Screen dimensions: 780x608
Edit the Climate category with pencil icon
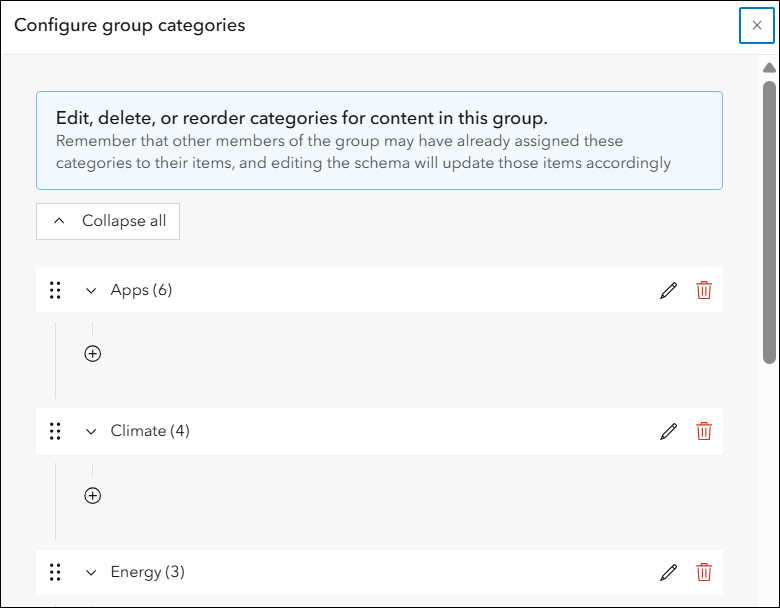point(668,431)
